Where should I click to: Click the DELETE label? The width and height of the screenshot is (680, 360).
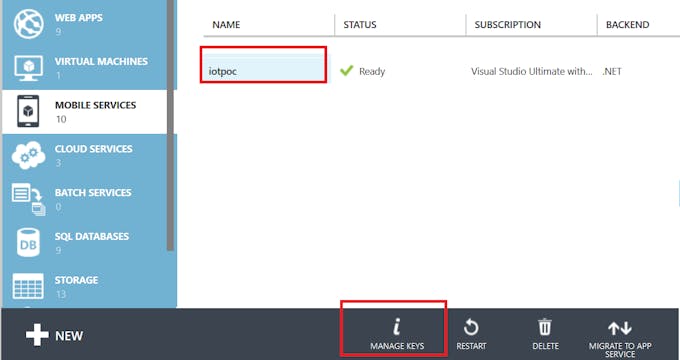pos(546,346)
